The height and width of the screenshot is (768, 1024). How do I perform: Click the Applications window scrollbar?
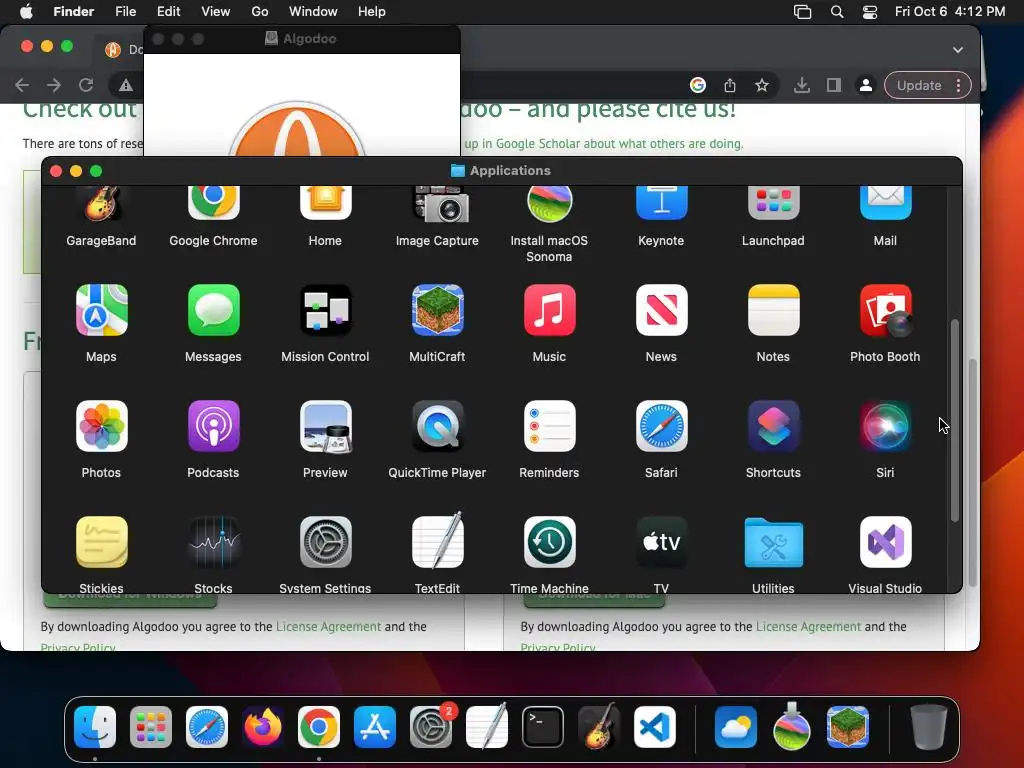[x=955, y=421]
